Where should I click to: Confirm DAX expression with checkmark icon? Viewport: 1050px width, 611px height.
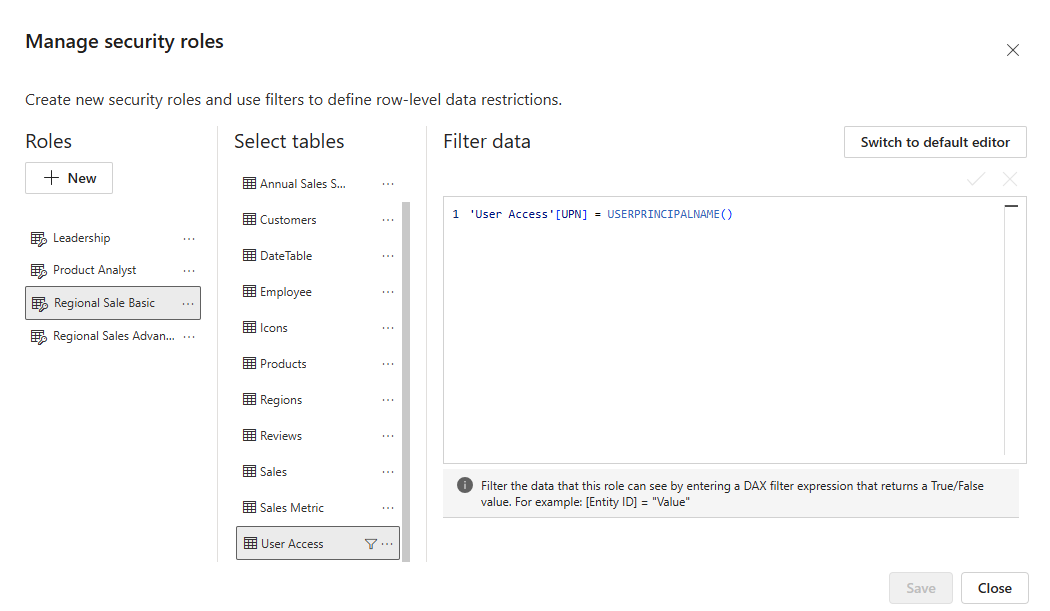[x=976, y=179]
